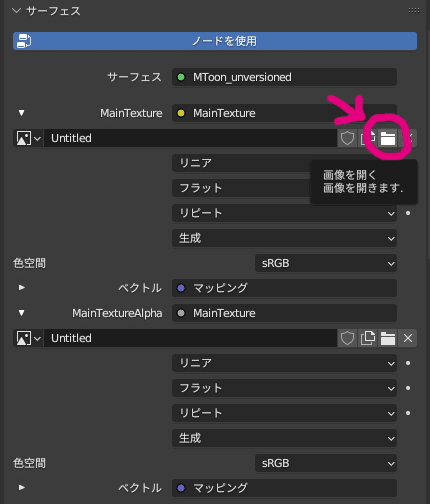Toggle fake user shield on first Untitled image
Image resolution: width=430 pixels, height=504 pixels.
[347, 138]
